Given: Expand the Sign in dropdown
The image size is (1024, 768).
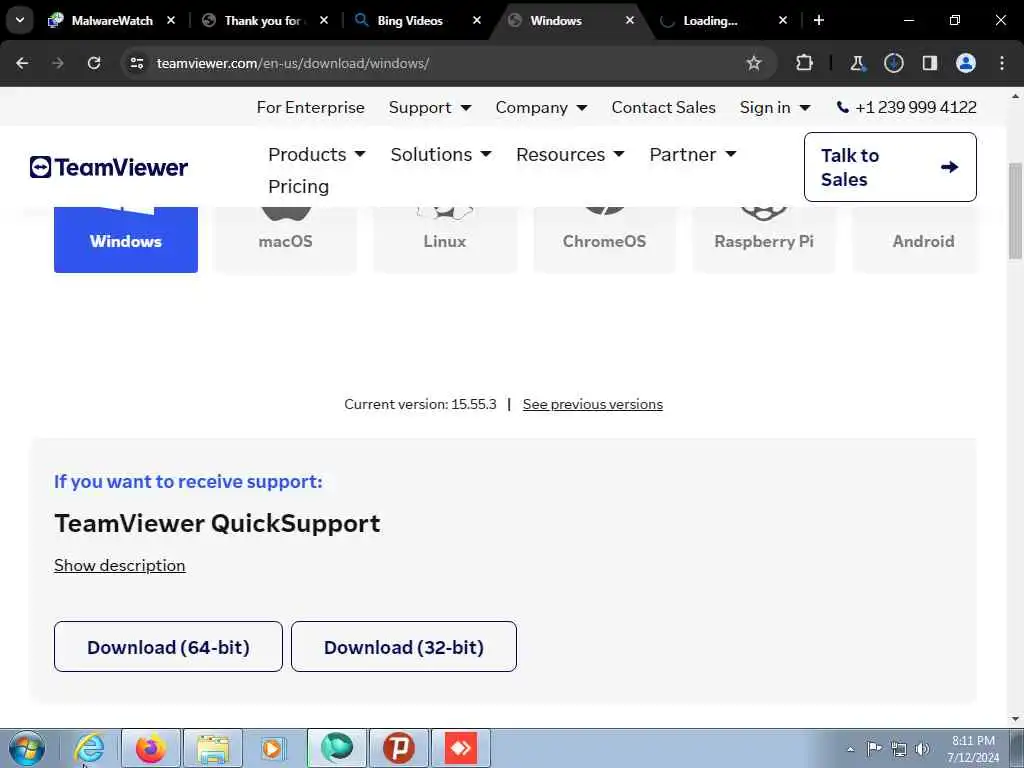Looking at the screenshot, I should [x=775, y=107].
